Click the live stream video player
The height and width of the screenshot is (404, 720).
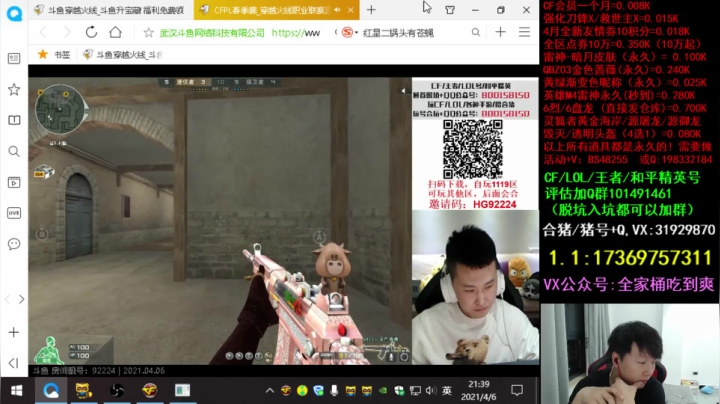click(x=220, y=221)
